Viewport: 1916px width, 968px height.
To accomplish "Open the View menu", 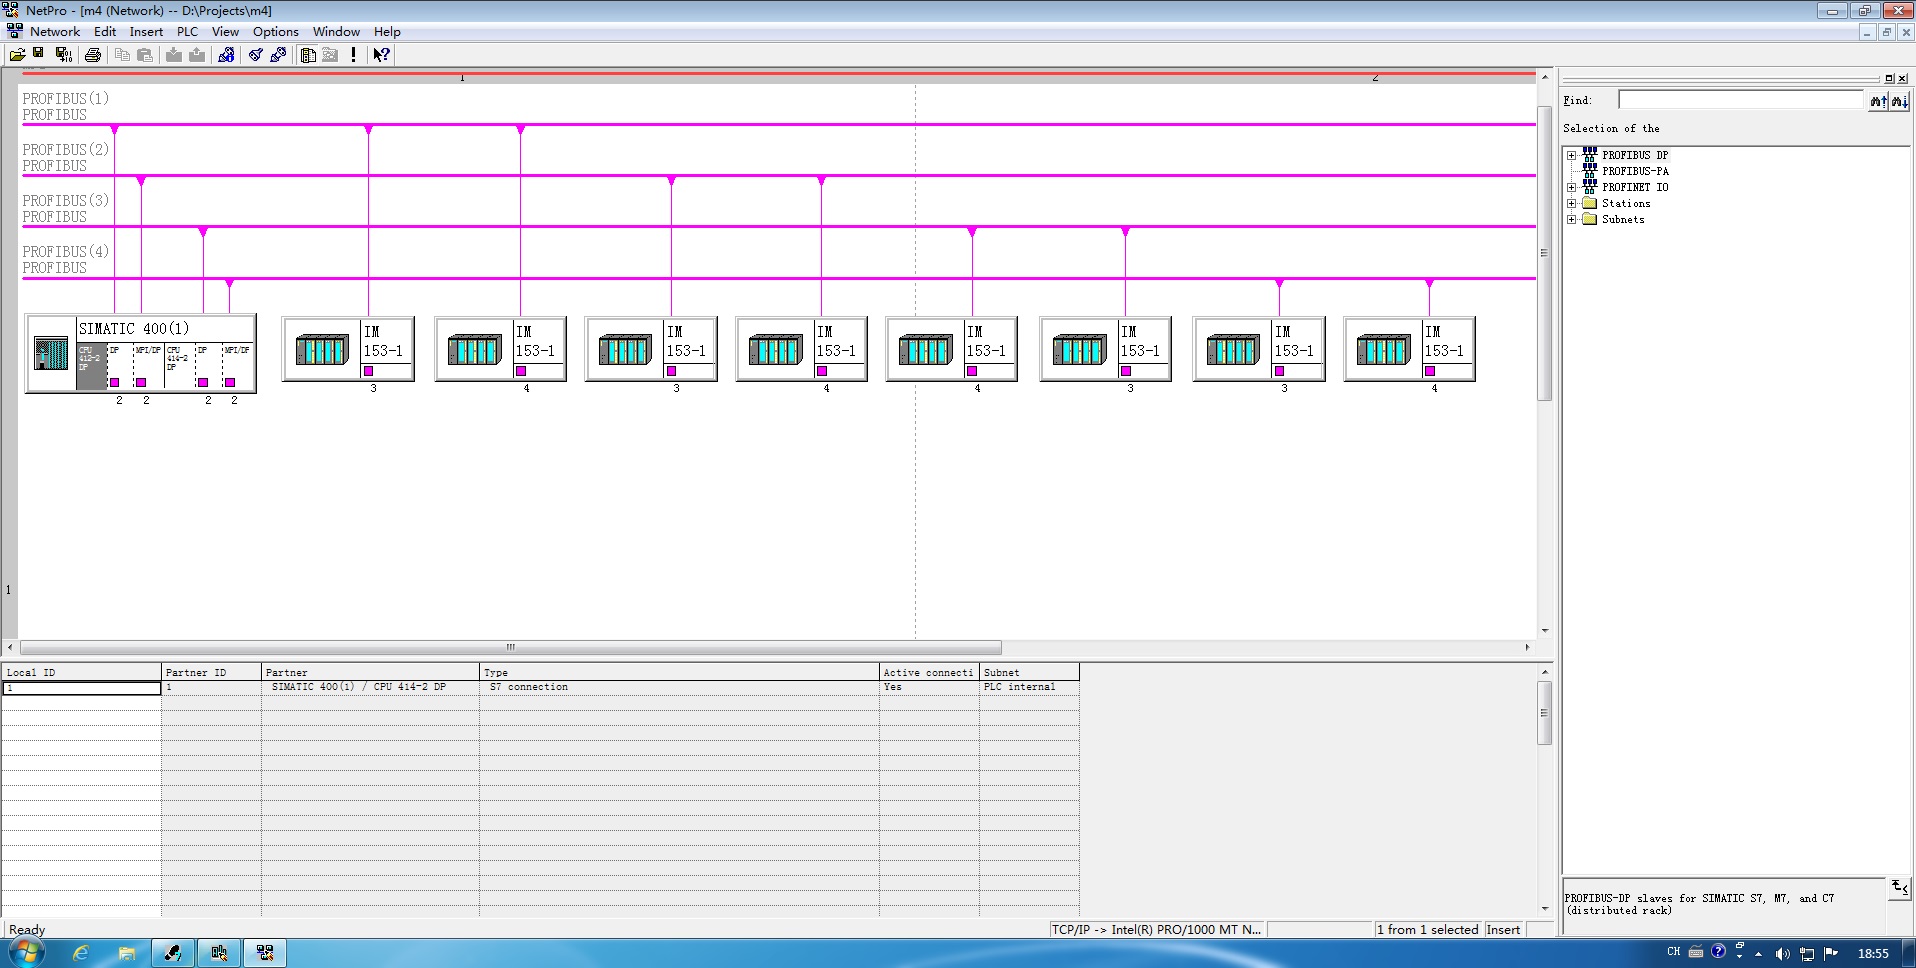I will click(x=225, y=32).
